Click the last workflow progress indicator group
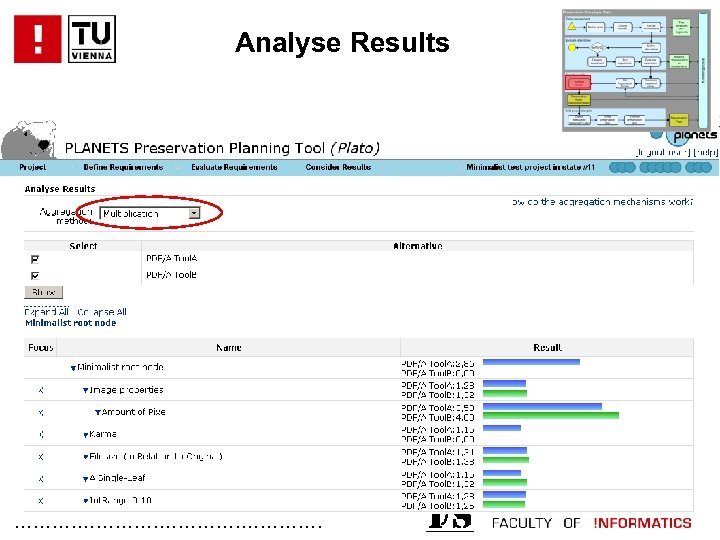Viewport: 720px width, 540px height. coord(698,168)
